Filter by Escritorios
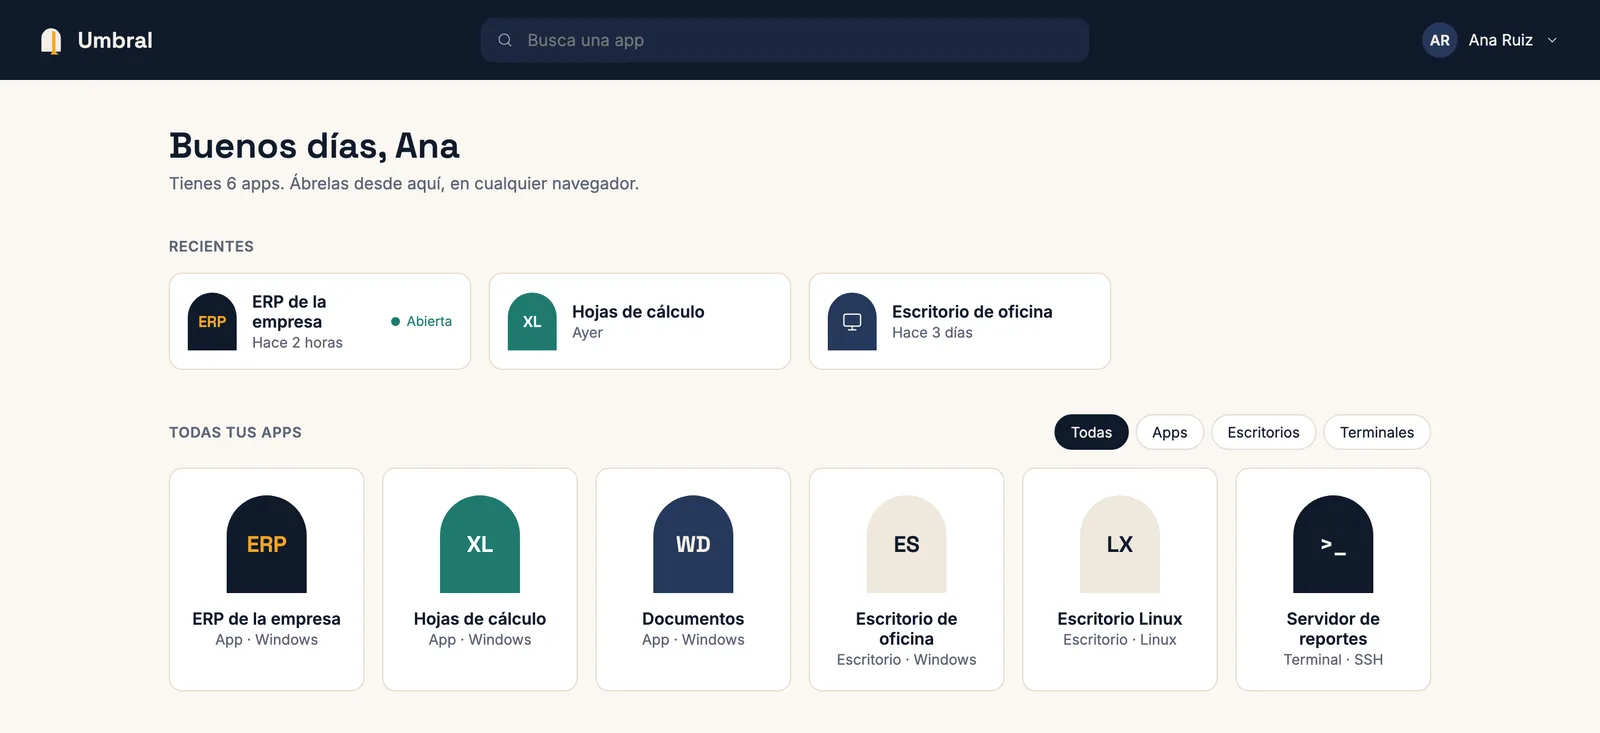Viewport: 1600px width, 733px height. click(1264, 432)
